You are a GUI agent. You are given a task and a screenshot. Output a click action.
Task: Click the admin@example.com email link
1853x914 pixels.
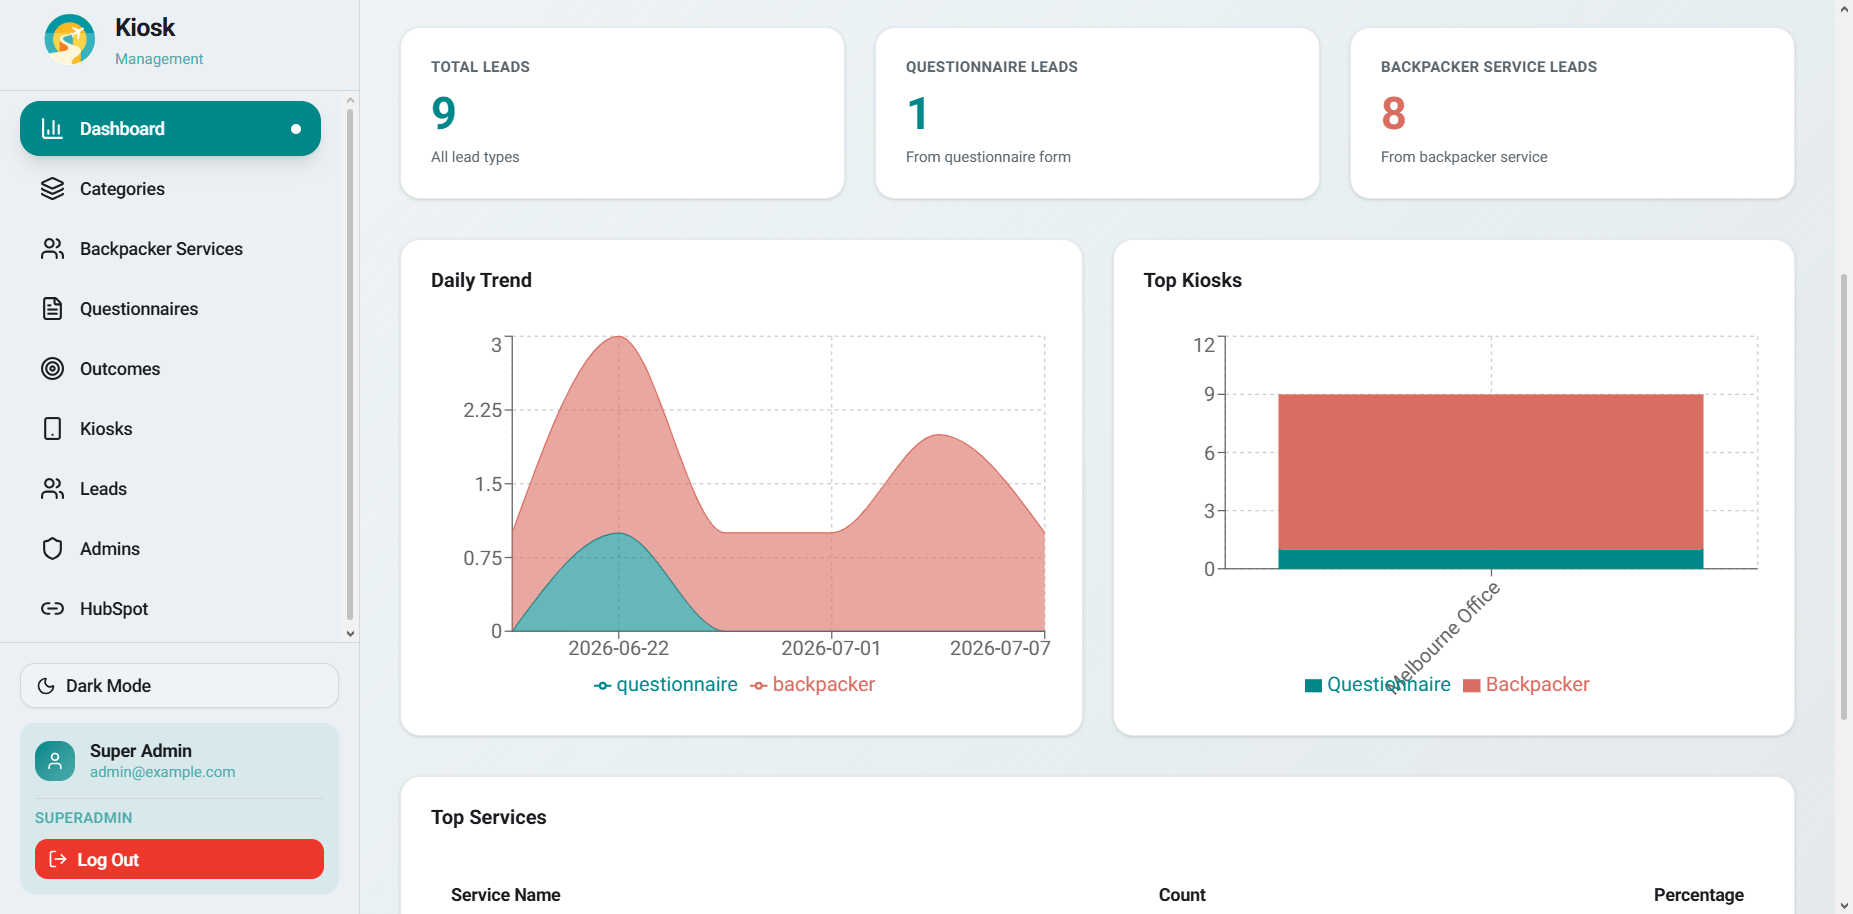tap(163, 772)
